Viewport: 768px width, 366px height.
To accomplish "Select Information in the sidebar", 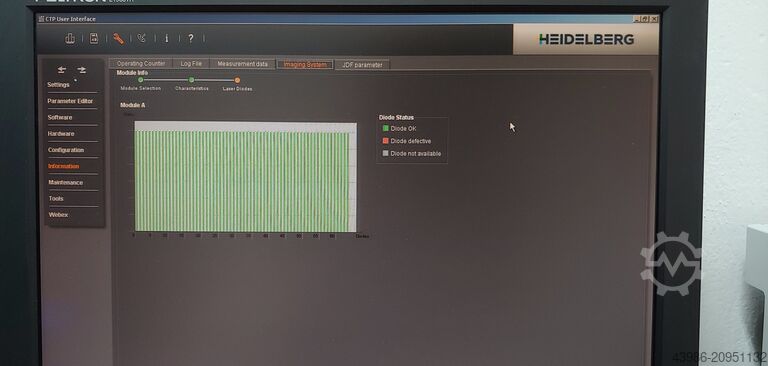I will 63,166.
